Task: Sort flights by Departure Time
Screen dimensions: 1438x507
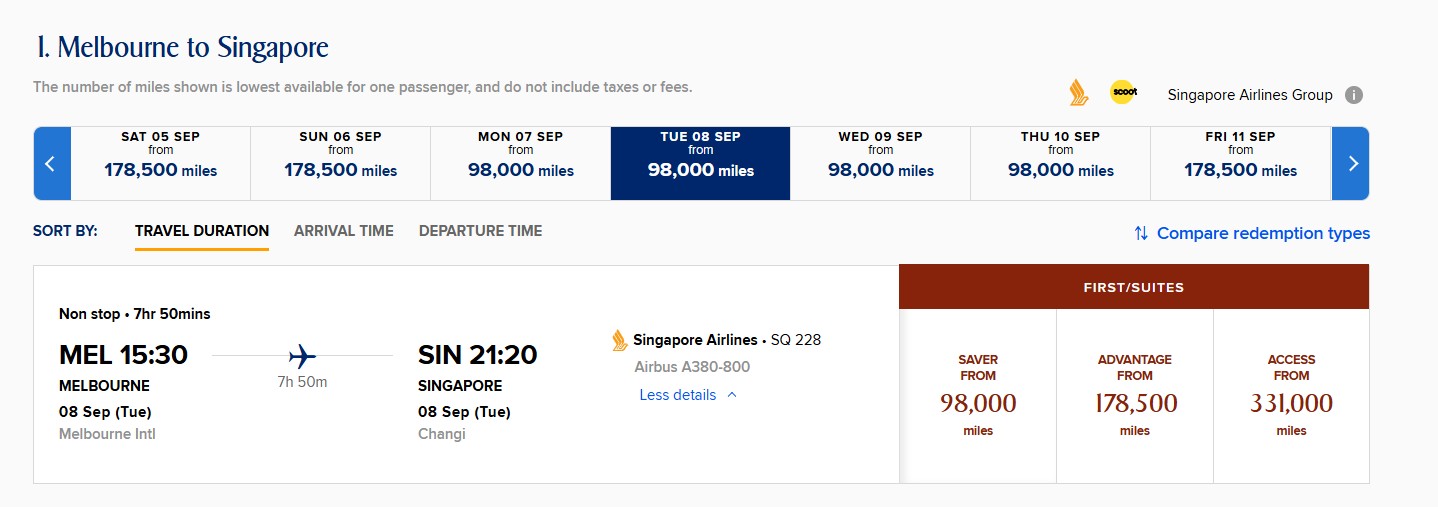Action: pos(480,231)
